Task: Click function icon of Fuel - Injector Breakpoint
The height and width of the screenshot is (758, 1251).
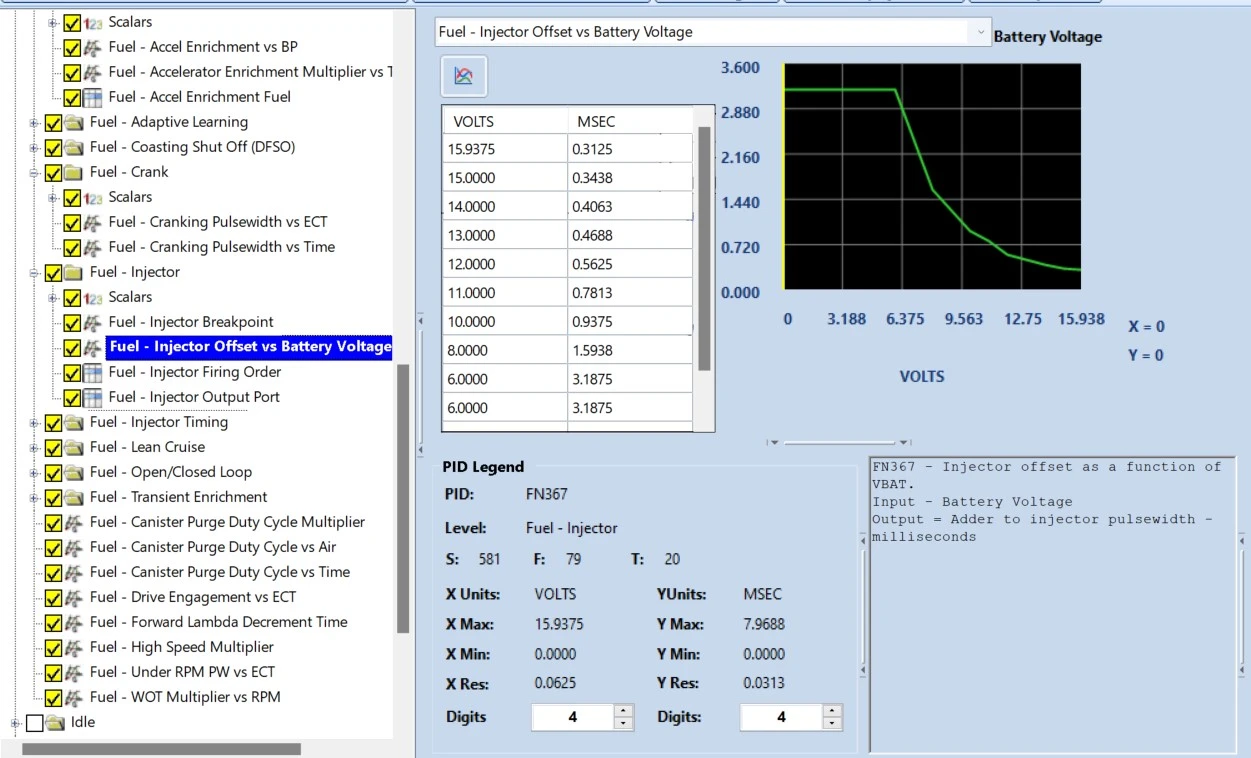Action: [x=93, y=322]
